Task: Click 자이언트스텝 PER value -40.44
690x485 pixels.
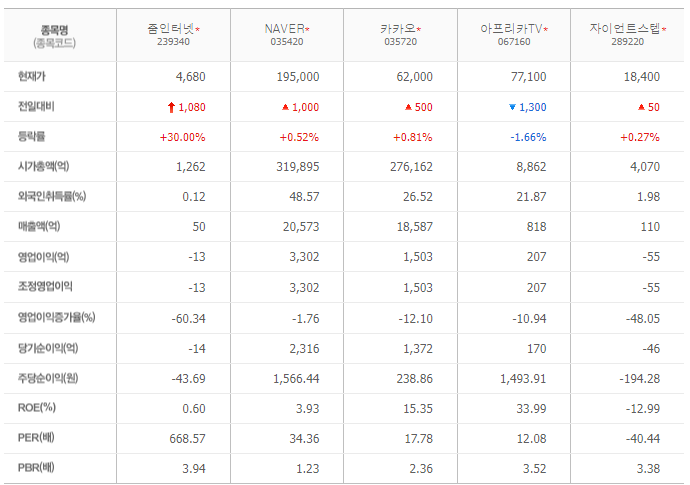Action: tap(643, 439)
